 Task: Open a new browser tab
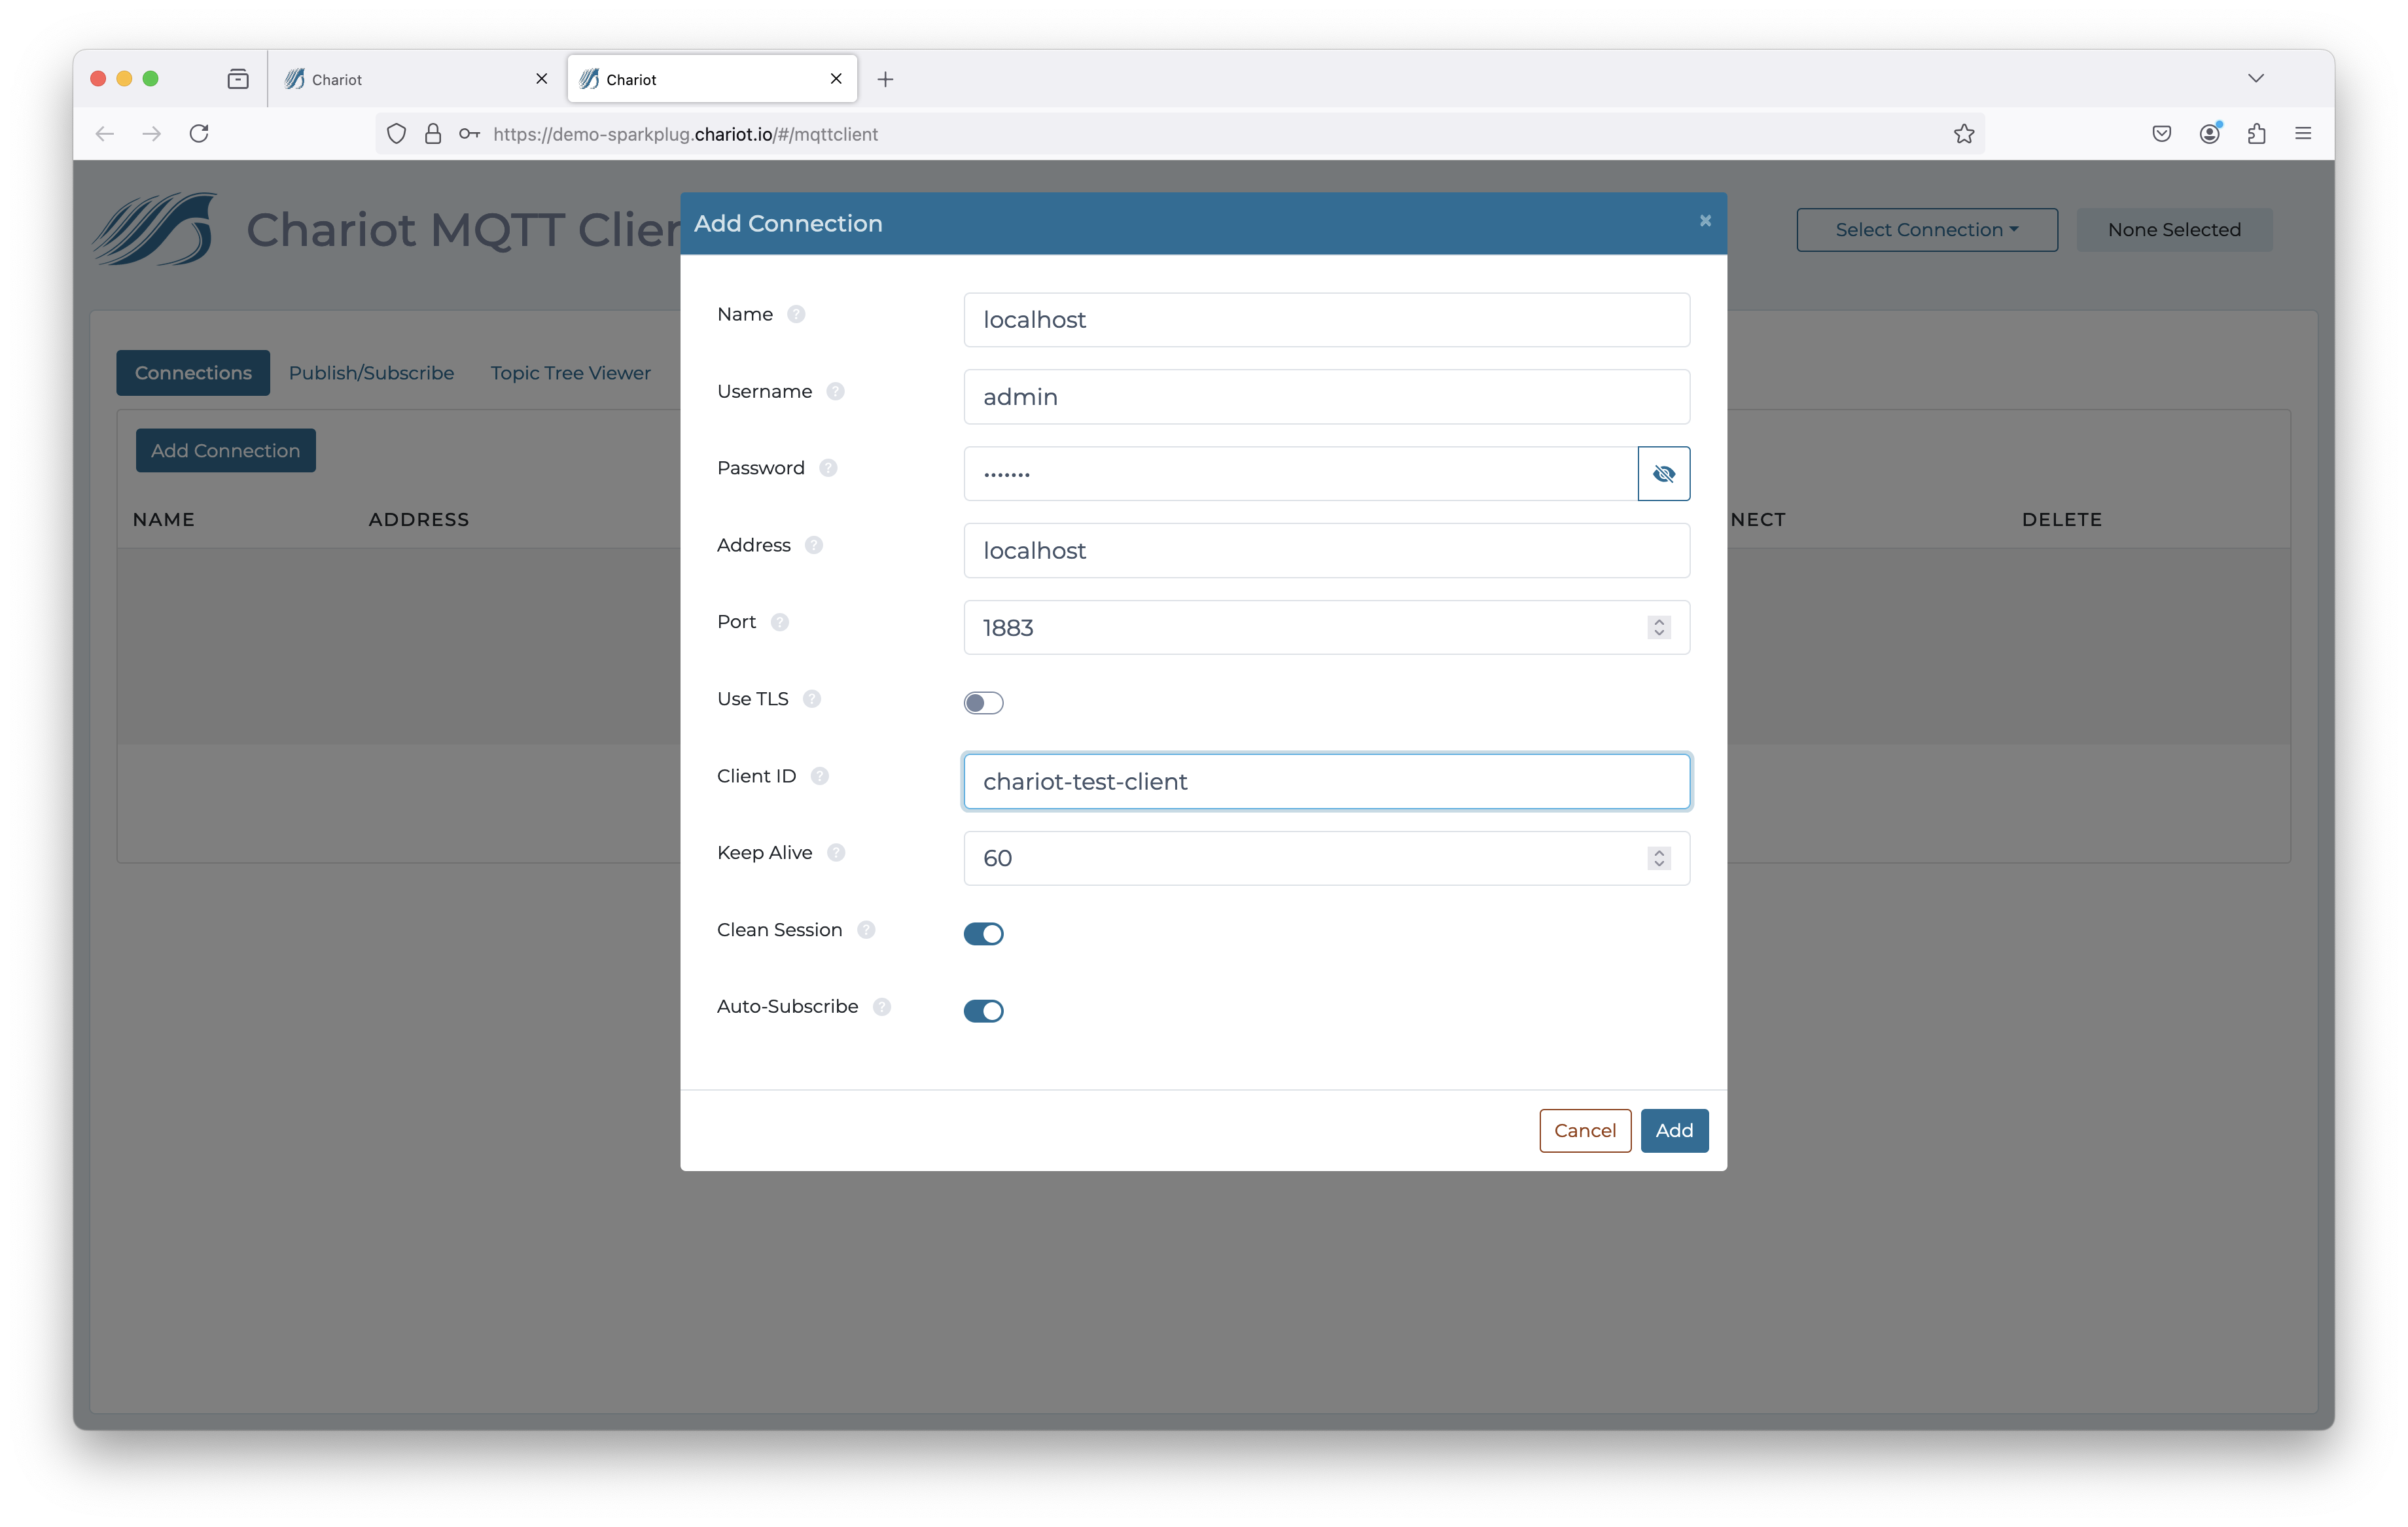[x=885, y=79]
